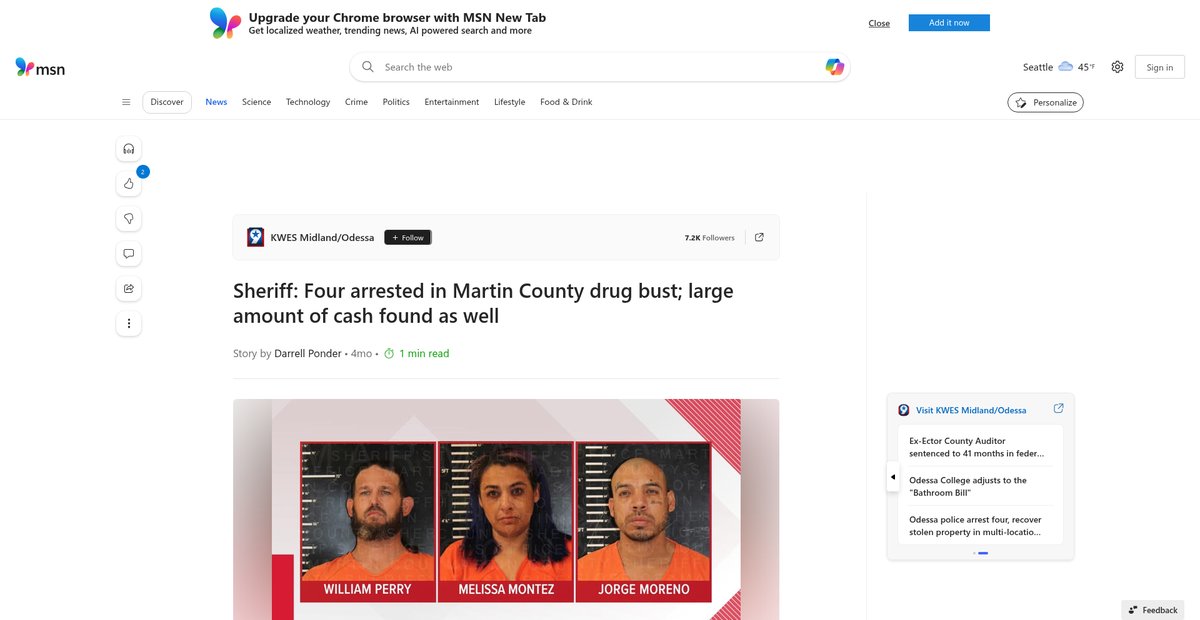1200x620 pixels.
Task: Click KWES logo in sidebar card
Action: pyautogui.click(x=904, y=410)
